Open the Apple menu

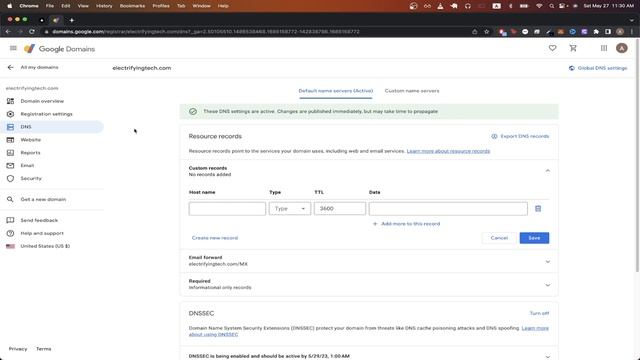tap(9, 6)
